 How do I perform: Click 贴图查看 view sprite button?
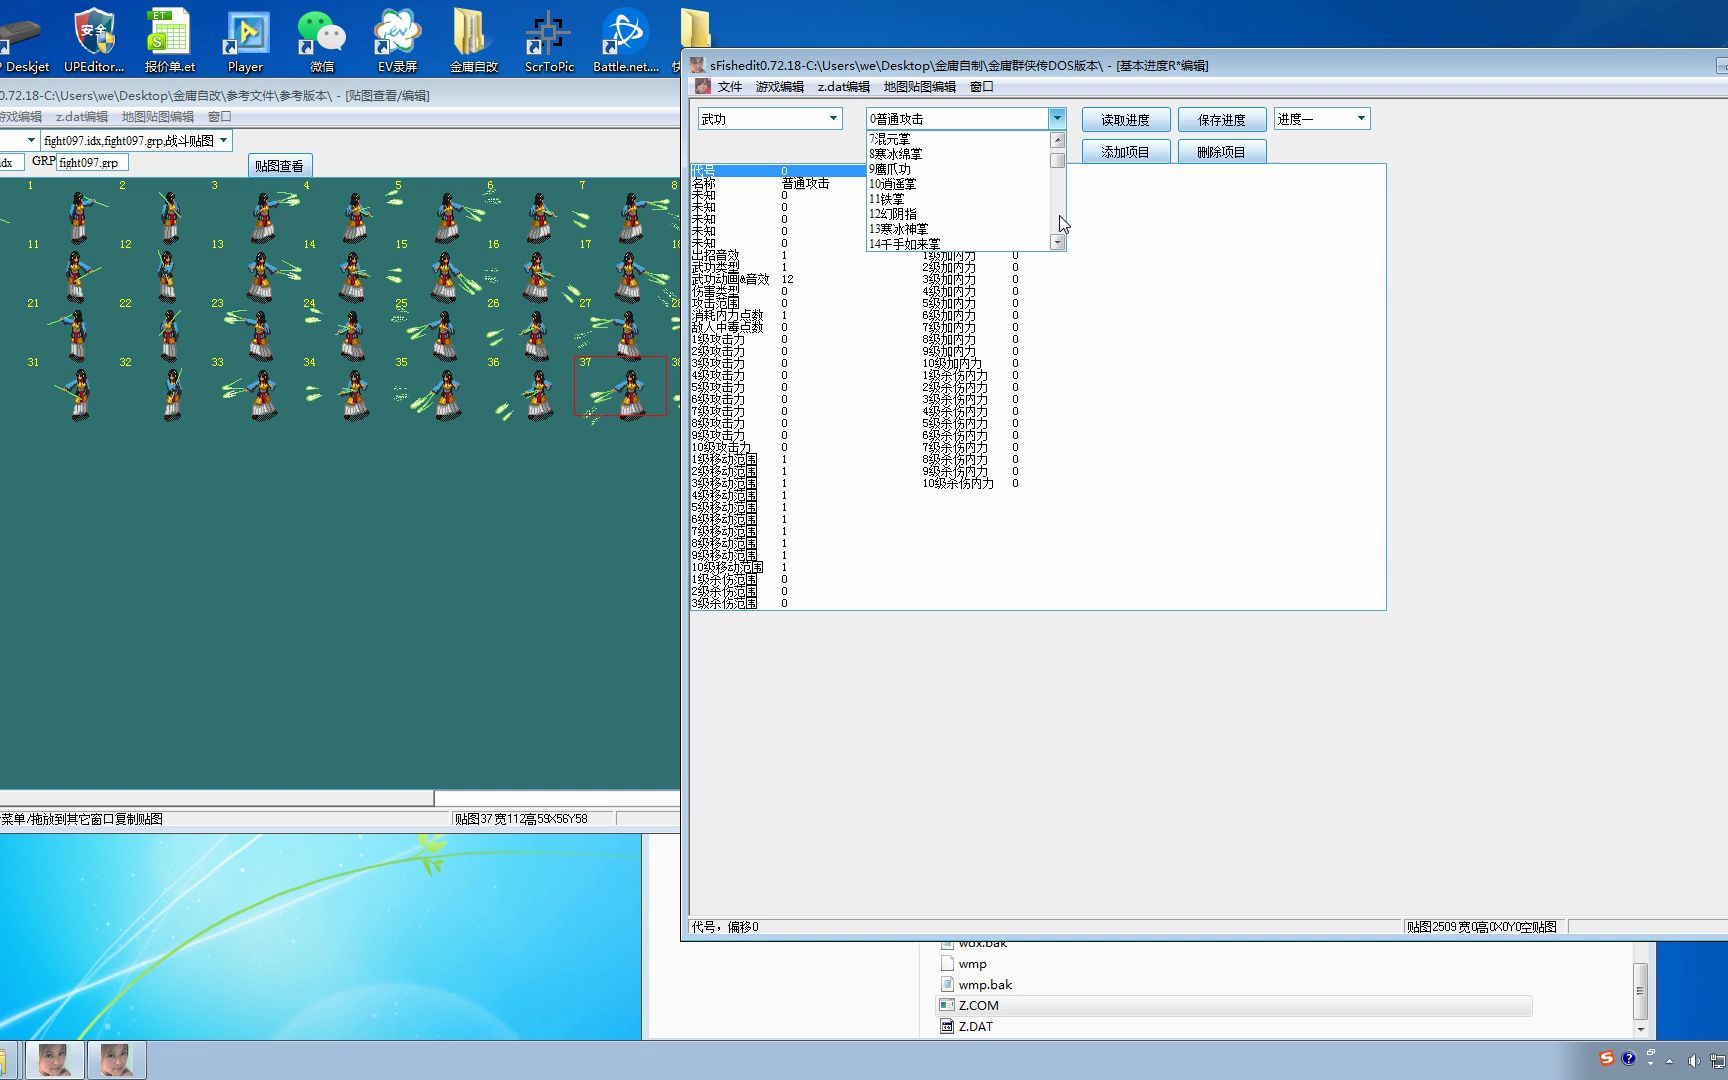pos(279,166)
